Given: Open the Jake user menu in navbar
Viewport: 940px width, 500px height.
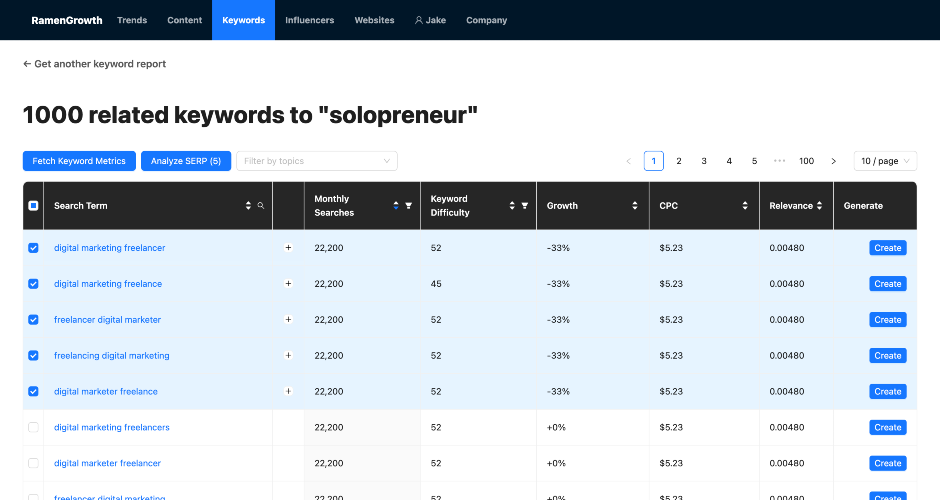Looking at the screenshot, I should click(x=430, y=20).
